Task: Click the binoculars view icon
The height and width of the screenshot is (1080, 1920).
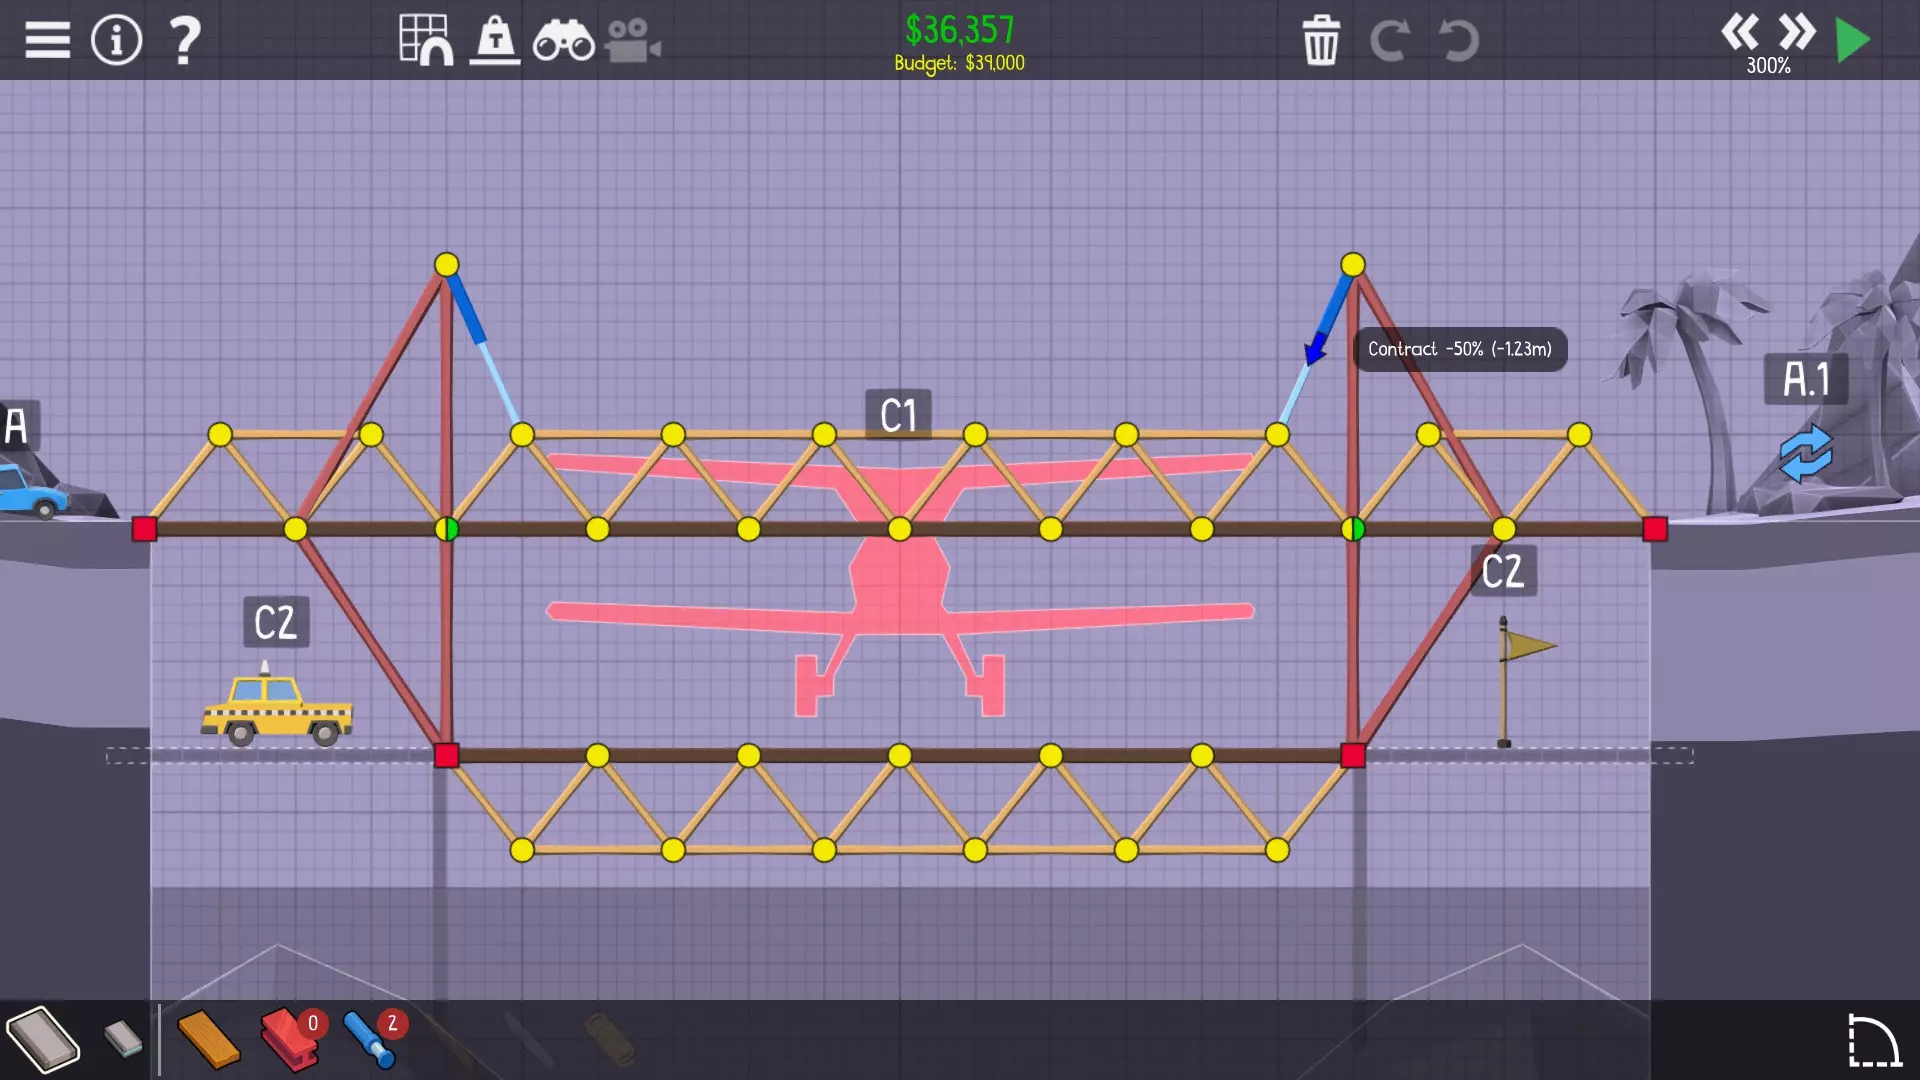Action: pos(563,40)
